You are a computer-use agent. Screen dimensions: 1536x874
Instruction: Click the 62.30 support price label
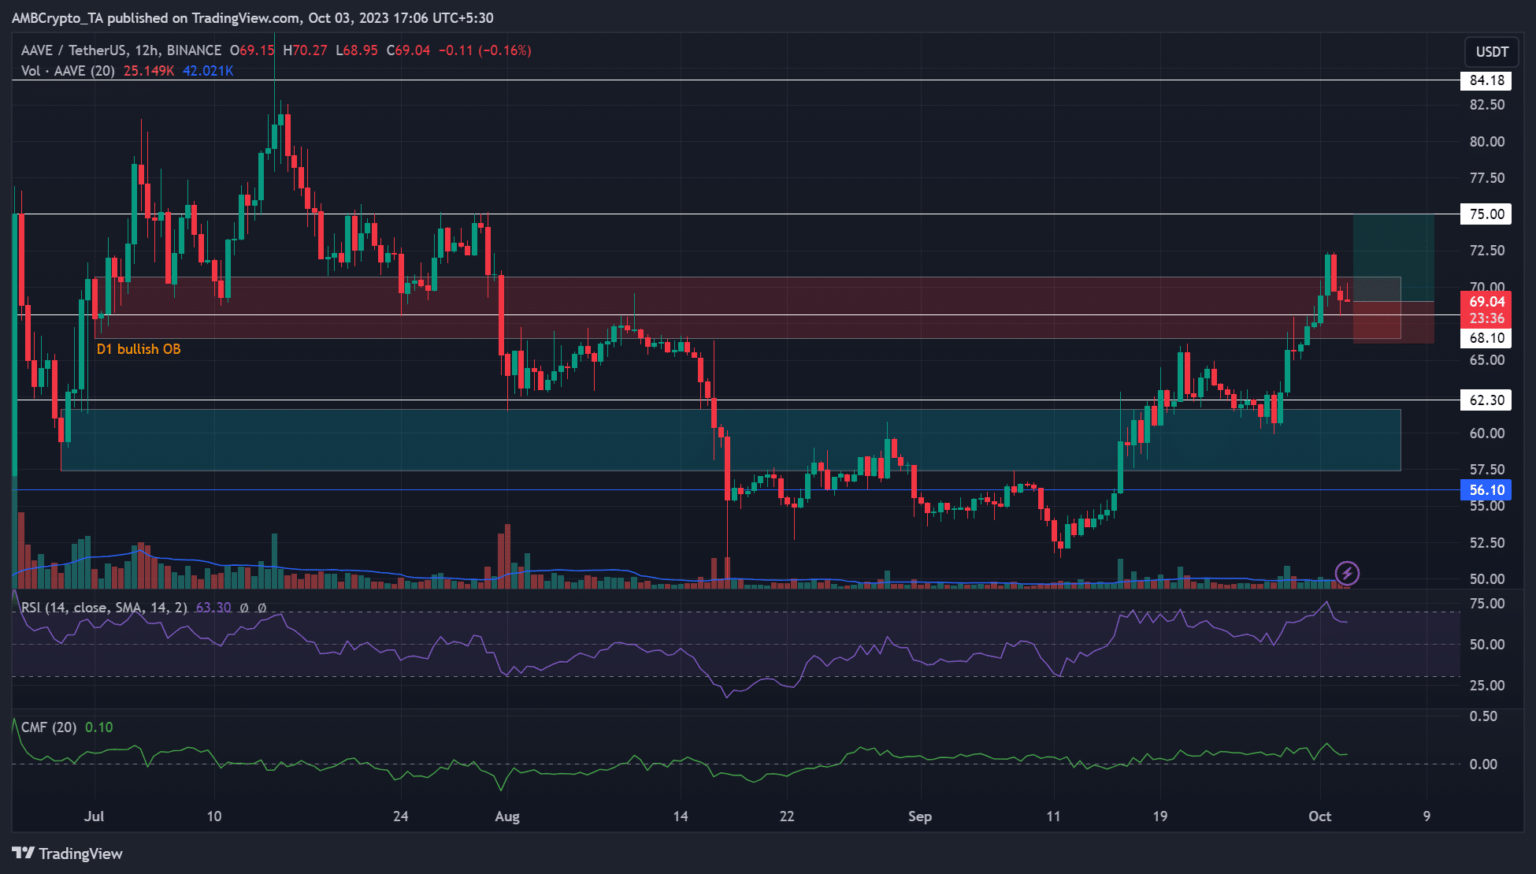(1486, 400)
